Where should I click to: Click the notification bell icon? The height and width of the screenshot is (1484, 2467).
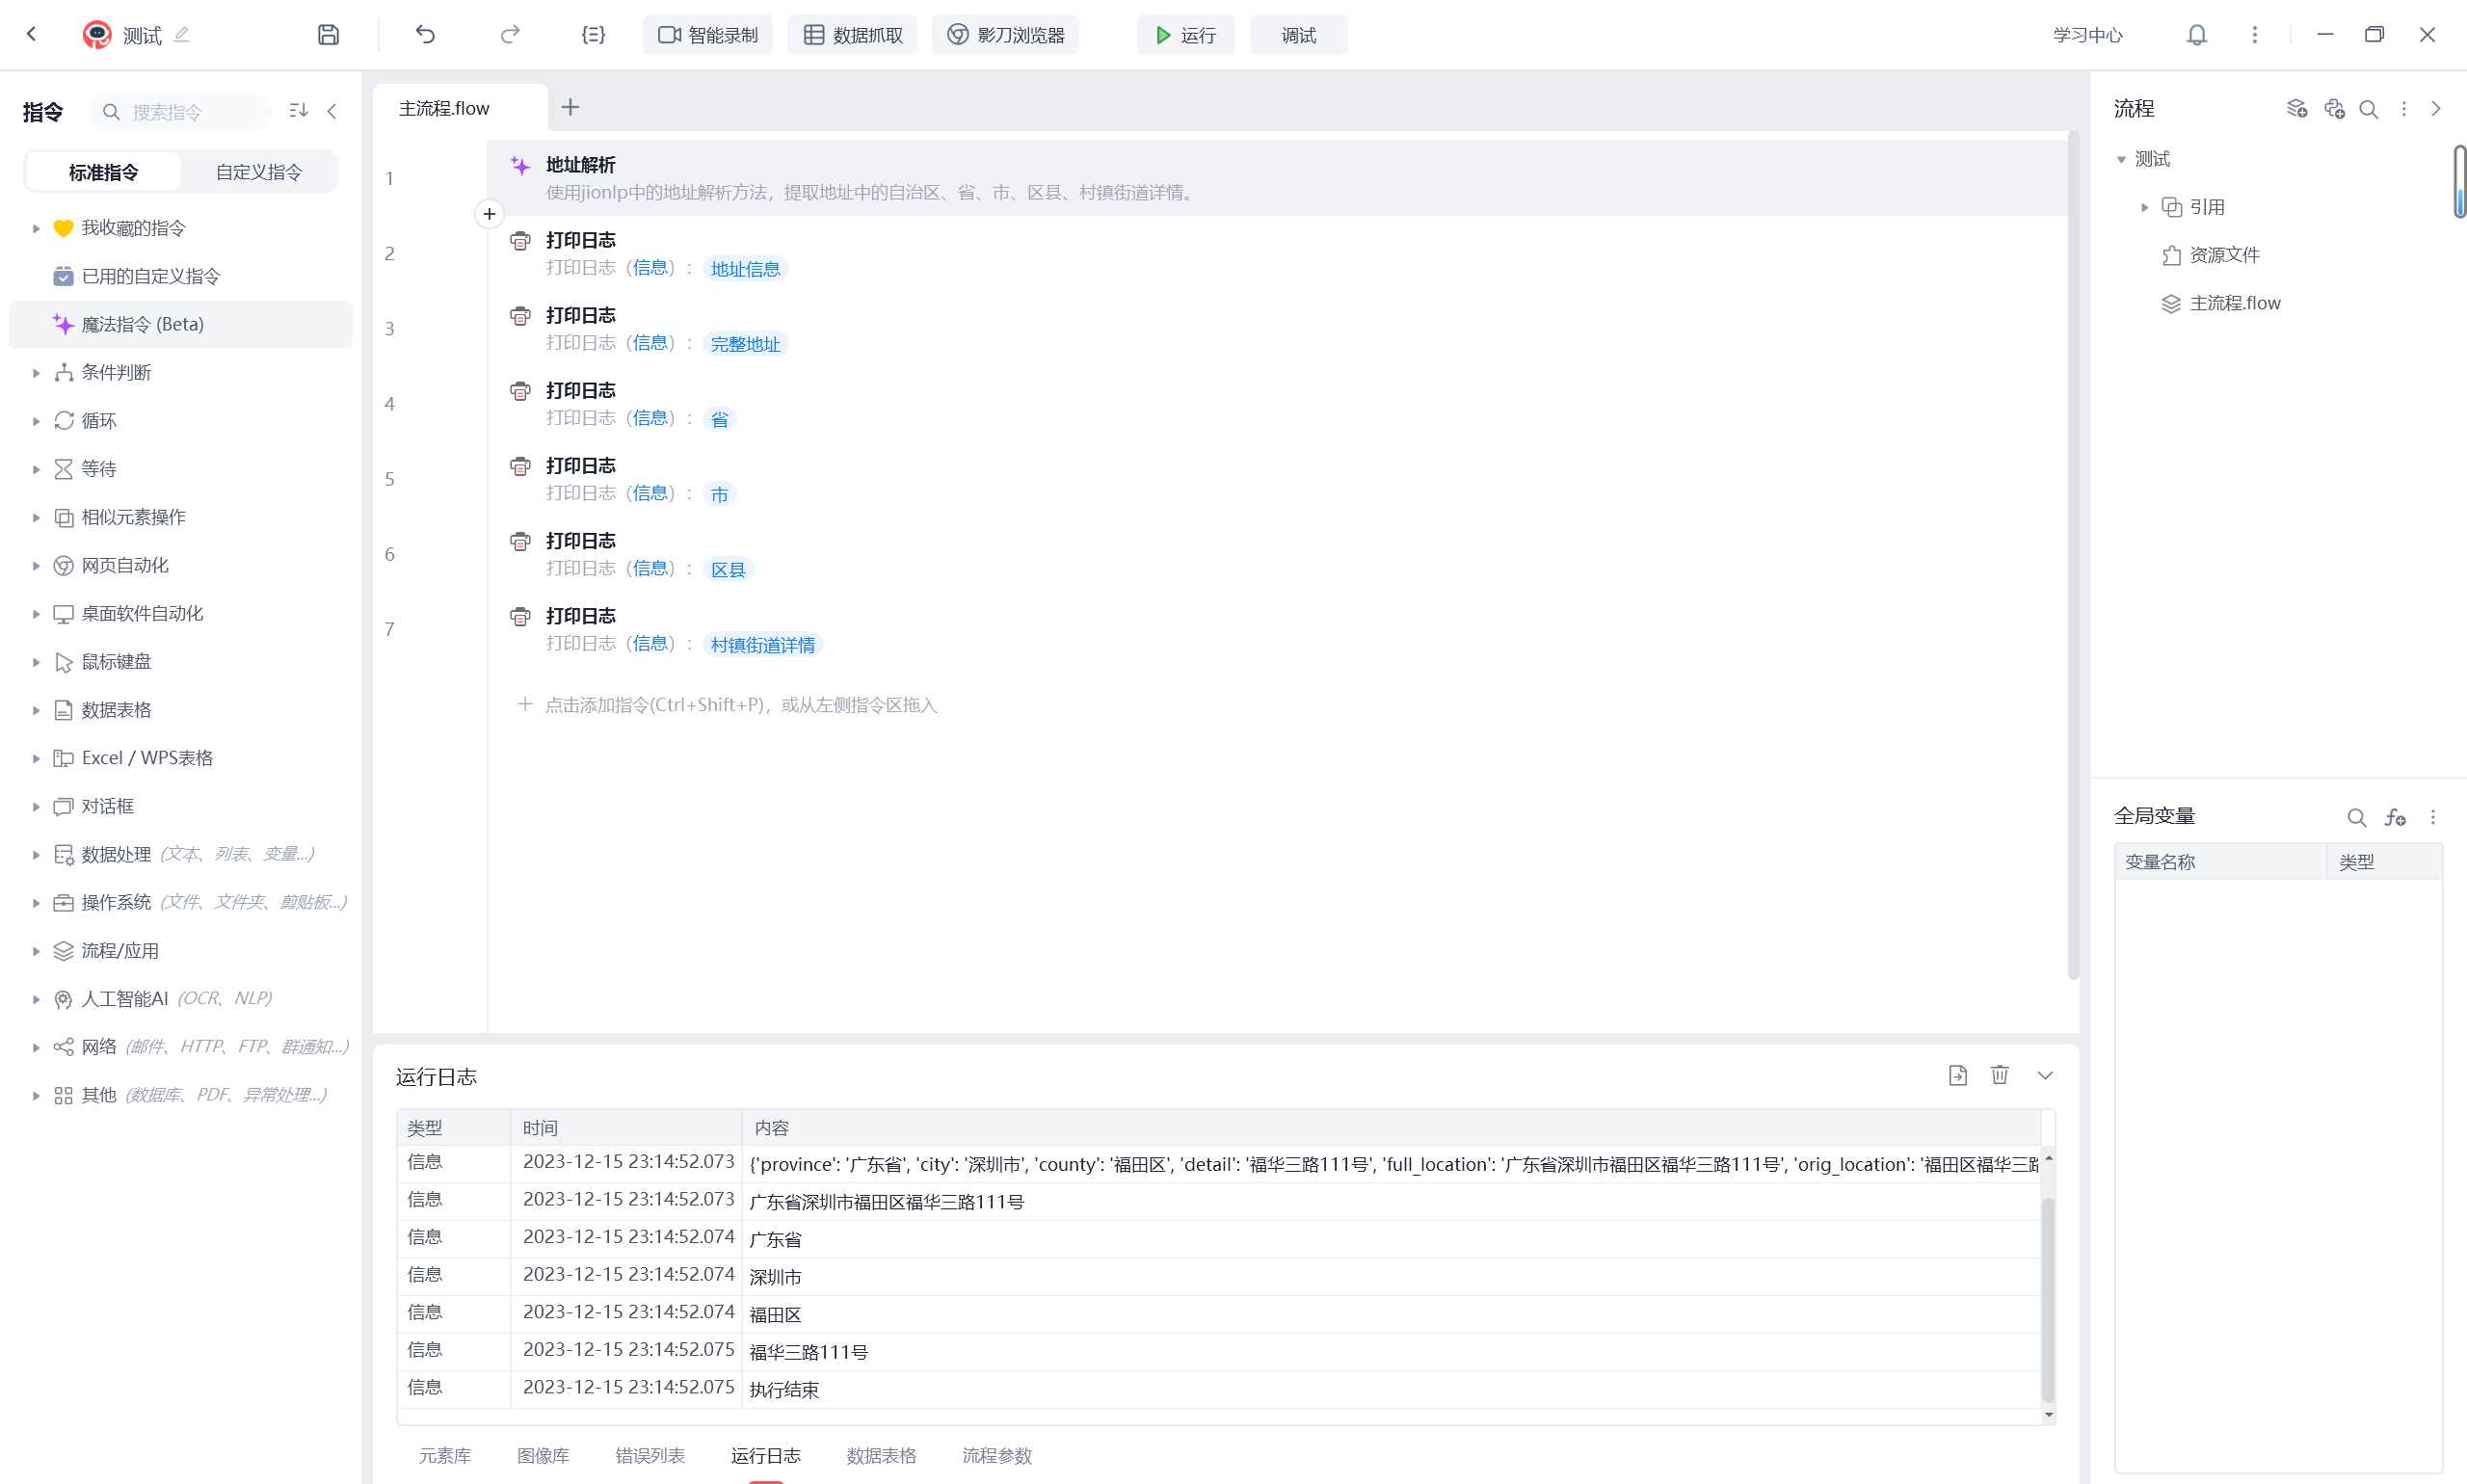2196,35
